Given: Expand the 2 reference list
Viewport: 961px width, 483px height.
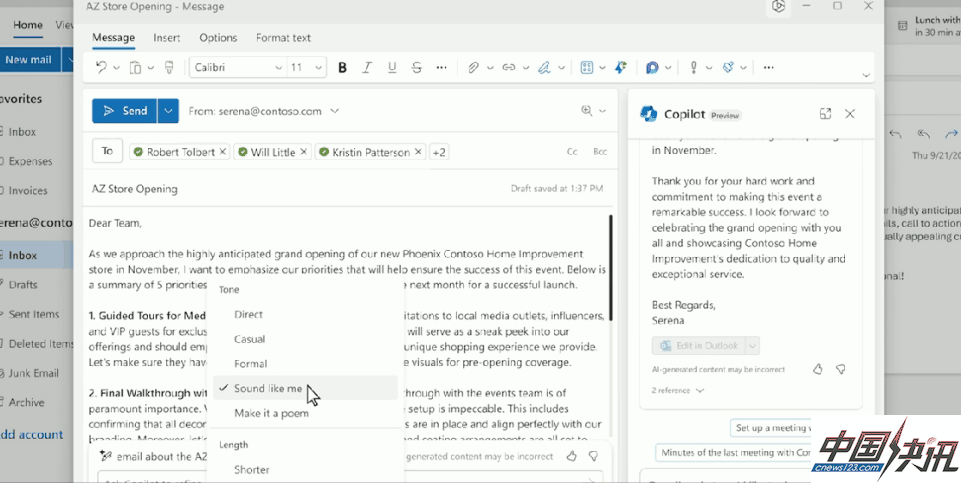Looking at the screenshot, I should 677,390.
